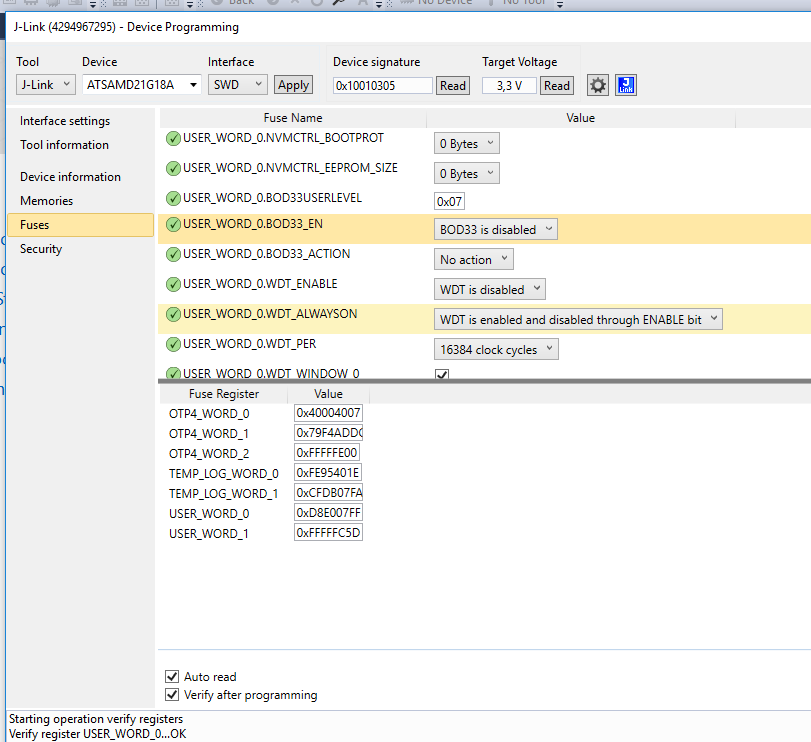811x742 pixels.
Task: Click the upper Value column header beside Fuse Name
Action: coord(581,118)
